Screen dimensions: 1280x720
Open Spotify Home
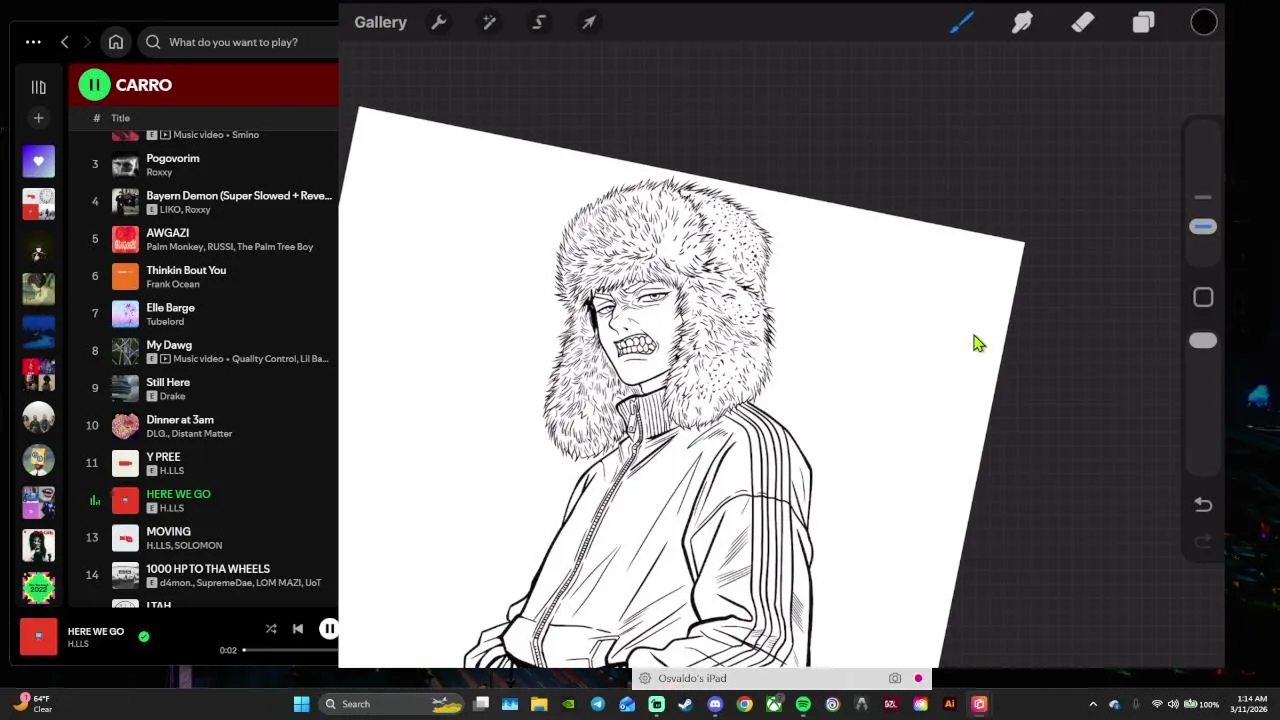(116, 42)
